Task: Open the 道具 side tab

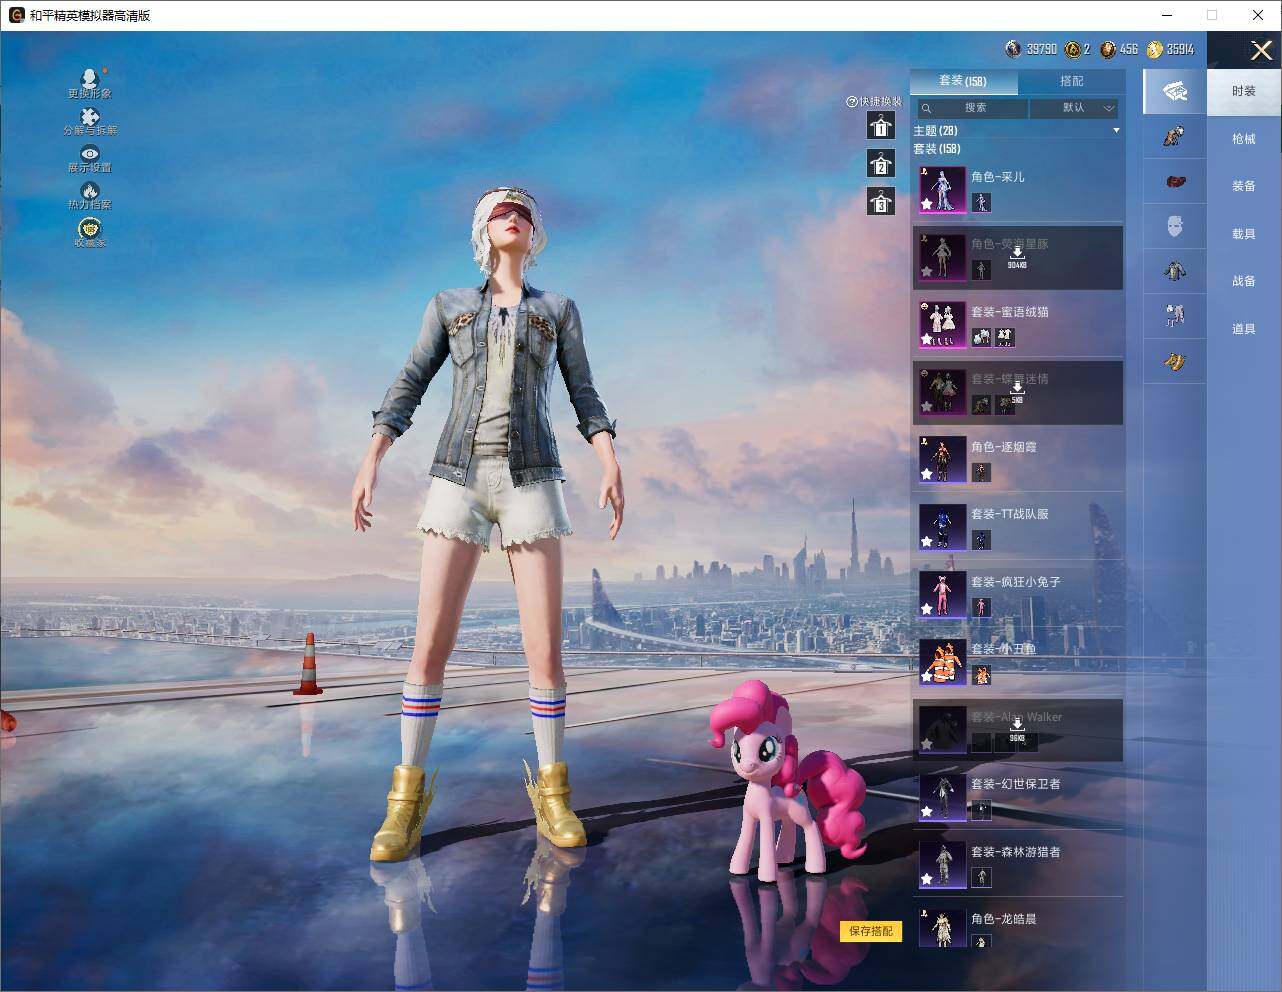Action: point(1244,329)
